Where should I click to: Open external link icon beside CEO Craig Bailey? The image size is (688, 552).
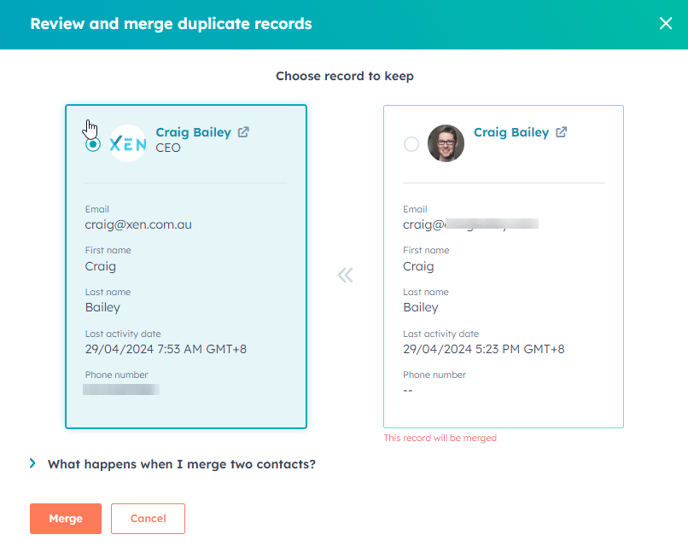pyautogui.click(x=244, y=132)
